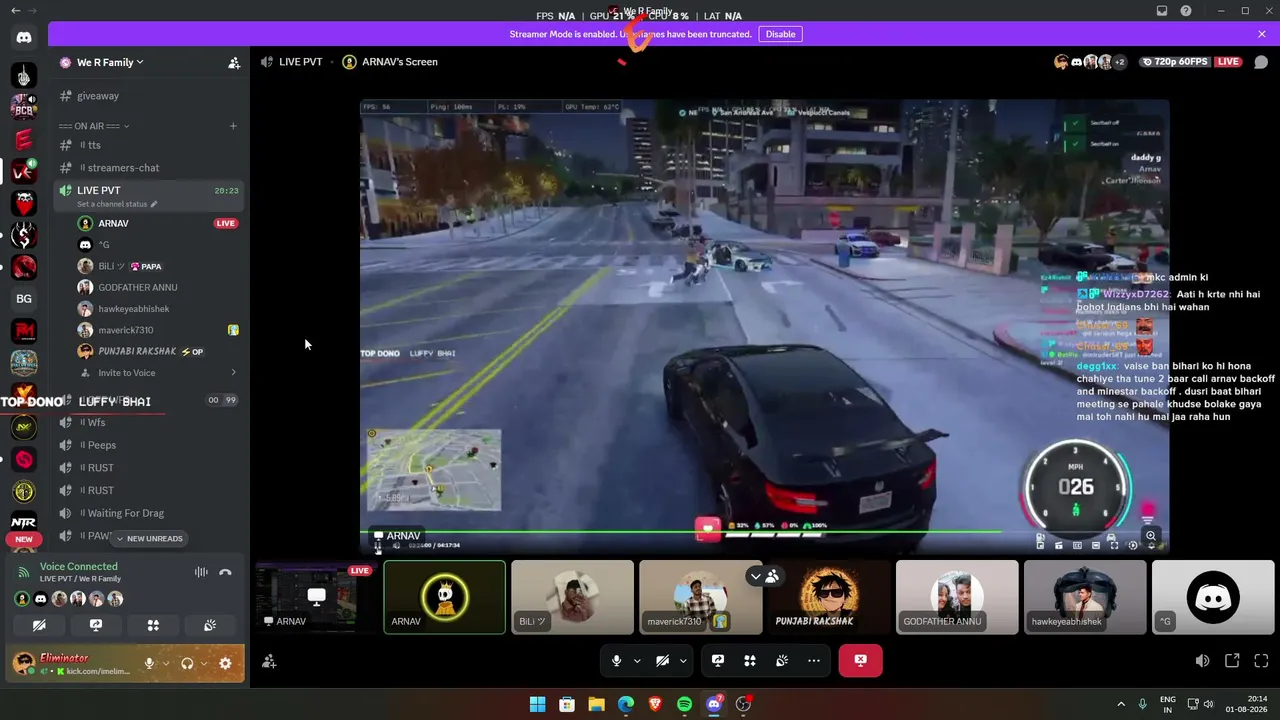1280x720 pixels.
Task: Set a channel status for LIVE PVT
Action: (117, 204)
